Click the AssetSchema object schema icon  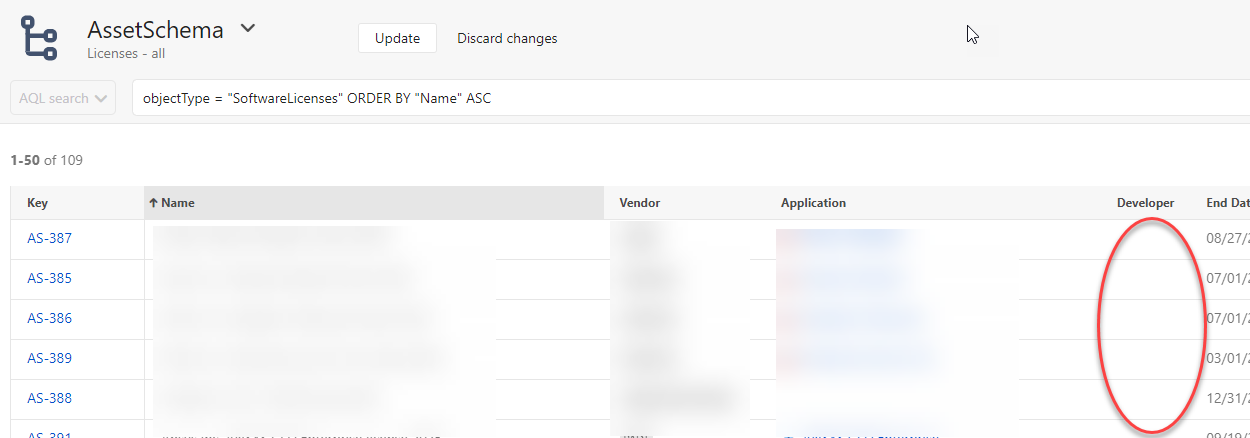40,38
